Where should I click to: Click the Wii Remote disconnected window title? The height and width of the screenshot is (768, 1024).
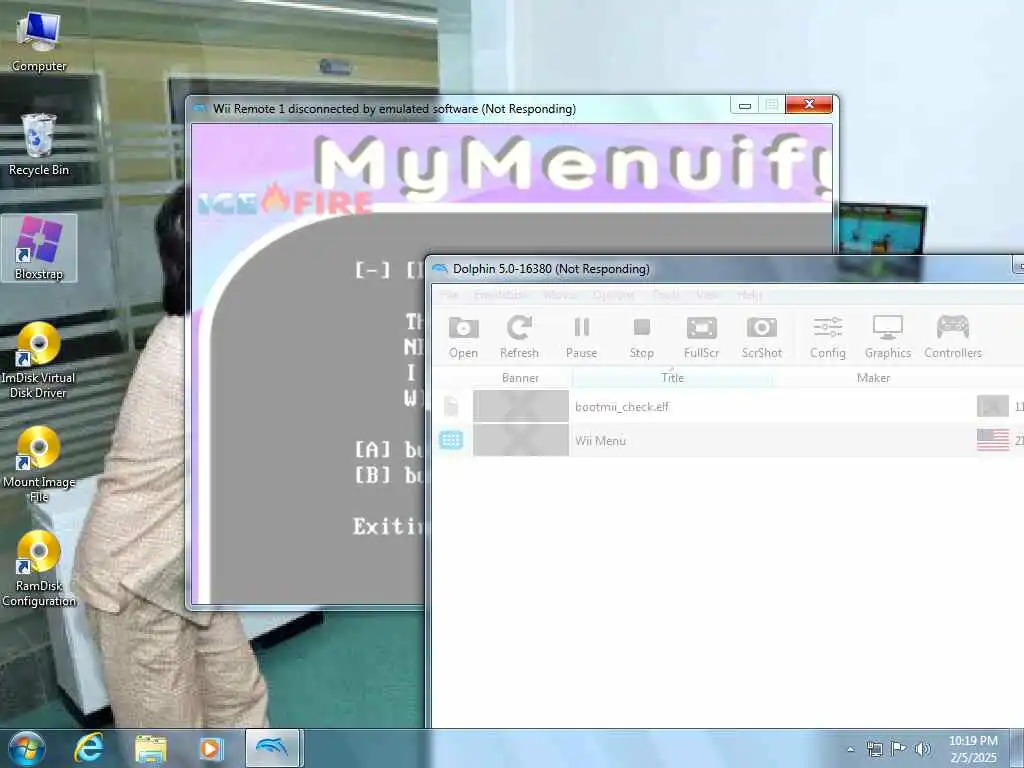[x=394, y=108]
